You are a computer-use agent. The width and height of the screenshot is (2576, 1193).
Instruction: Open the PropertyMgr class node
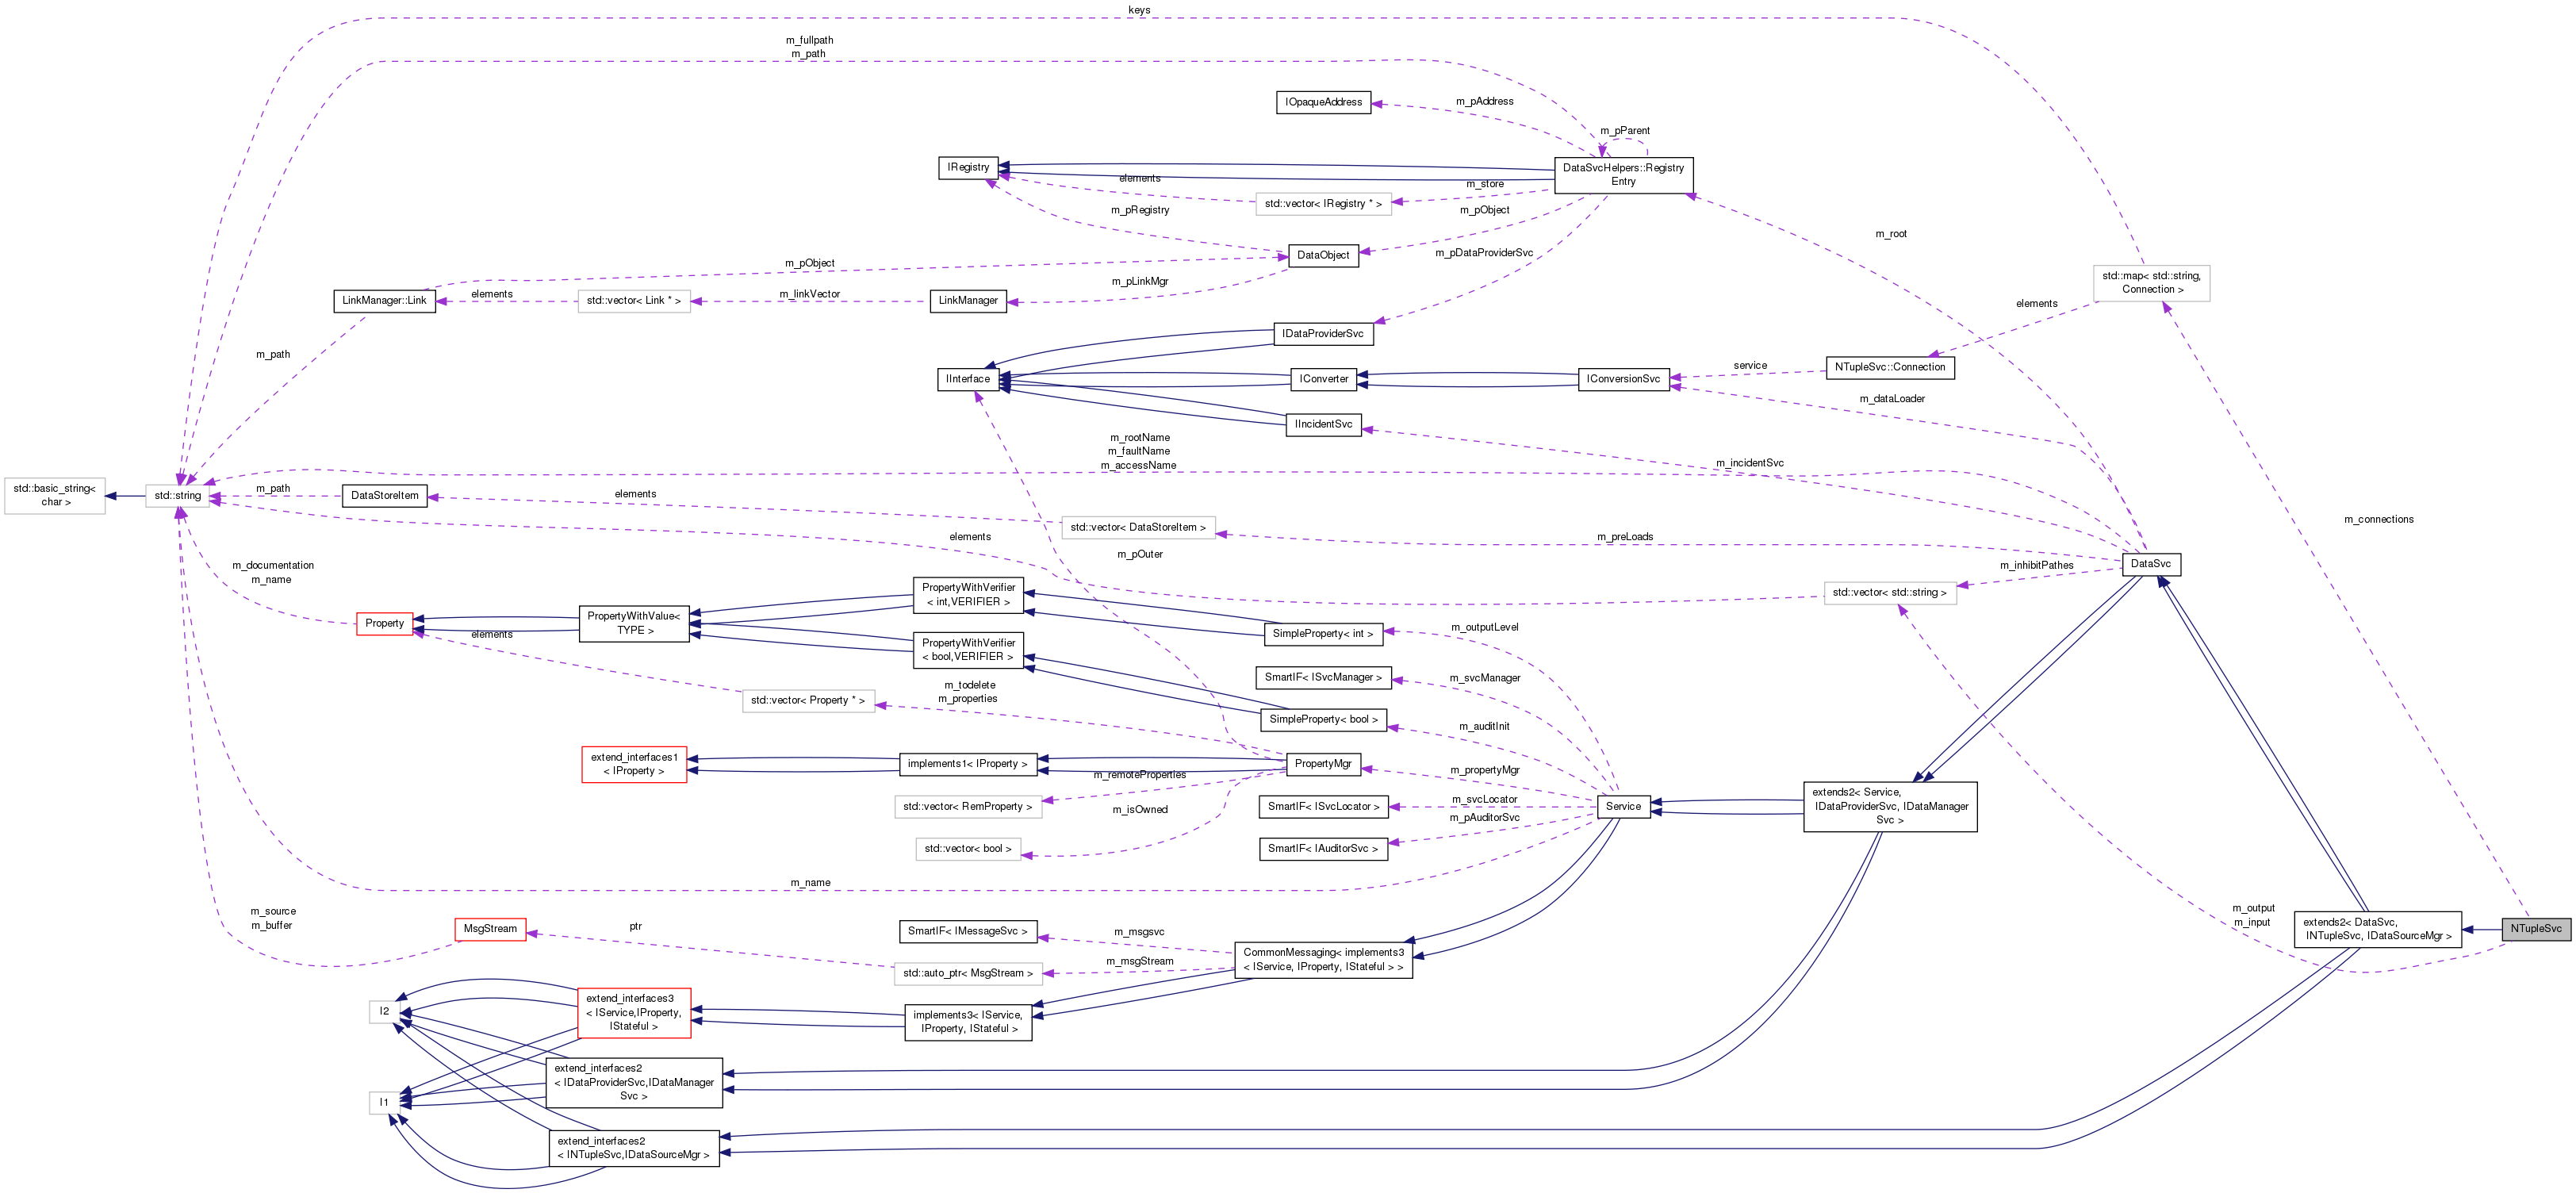(x=1323, y=763)
